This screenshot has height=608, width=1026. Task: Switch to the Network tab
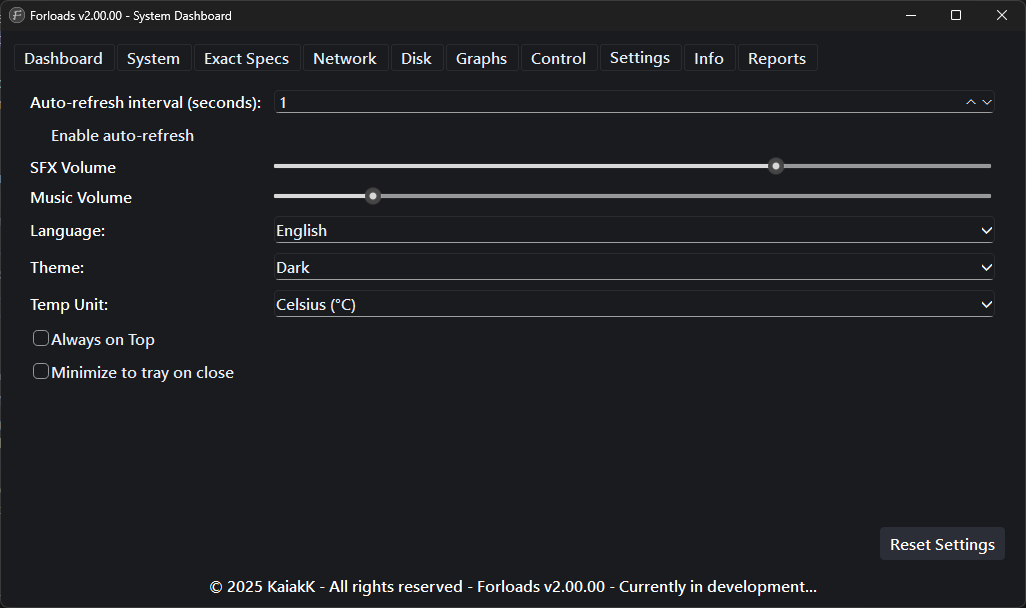[344, 58]
